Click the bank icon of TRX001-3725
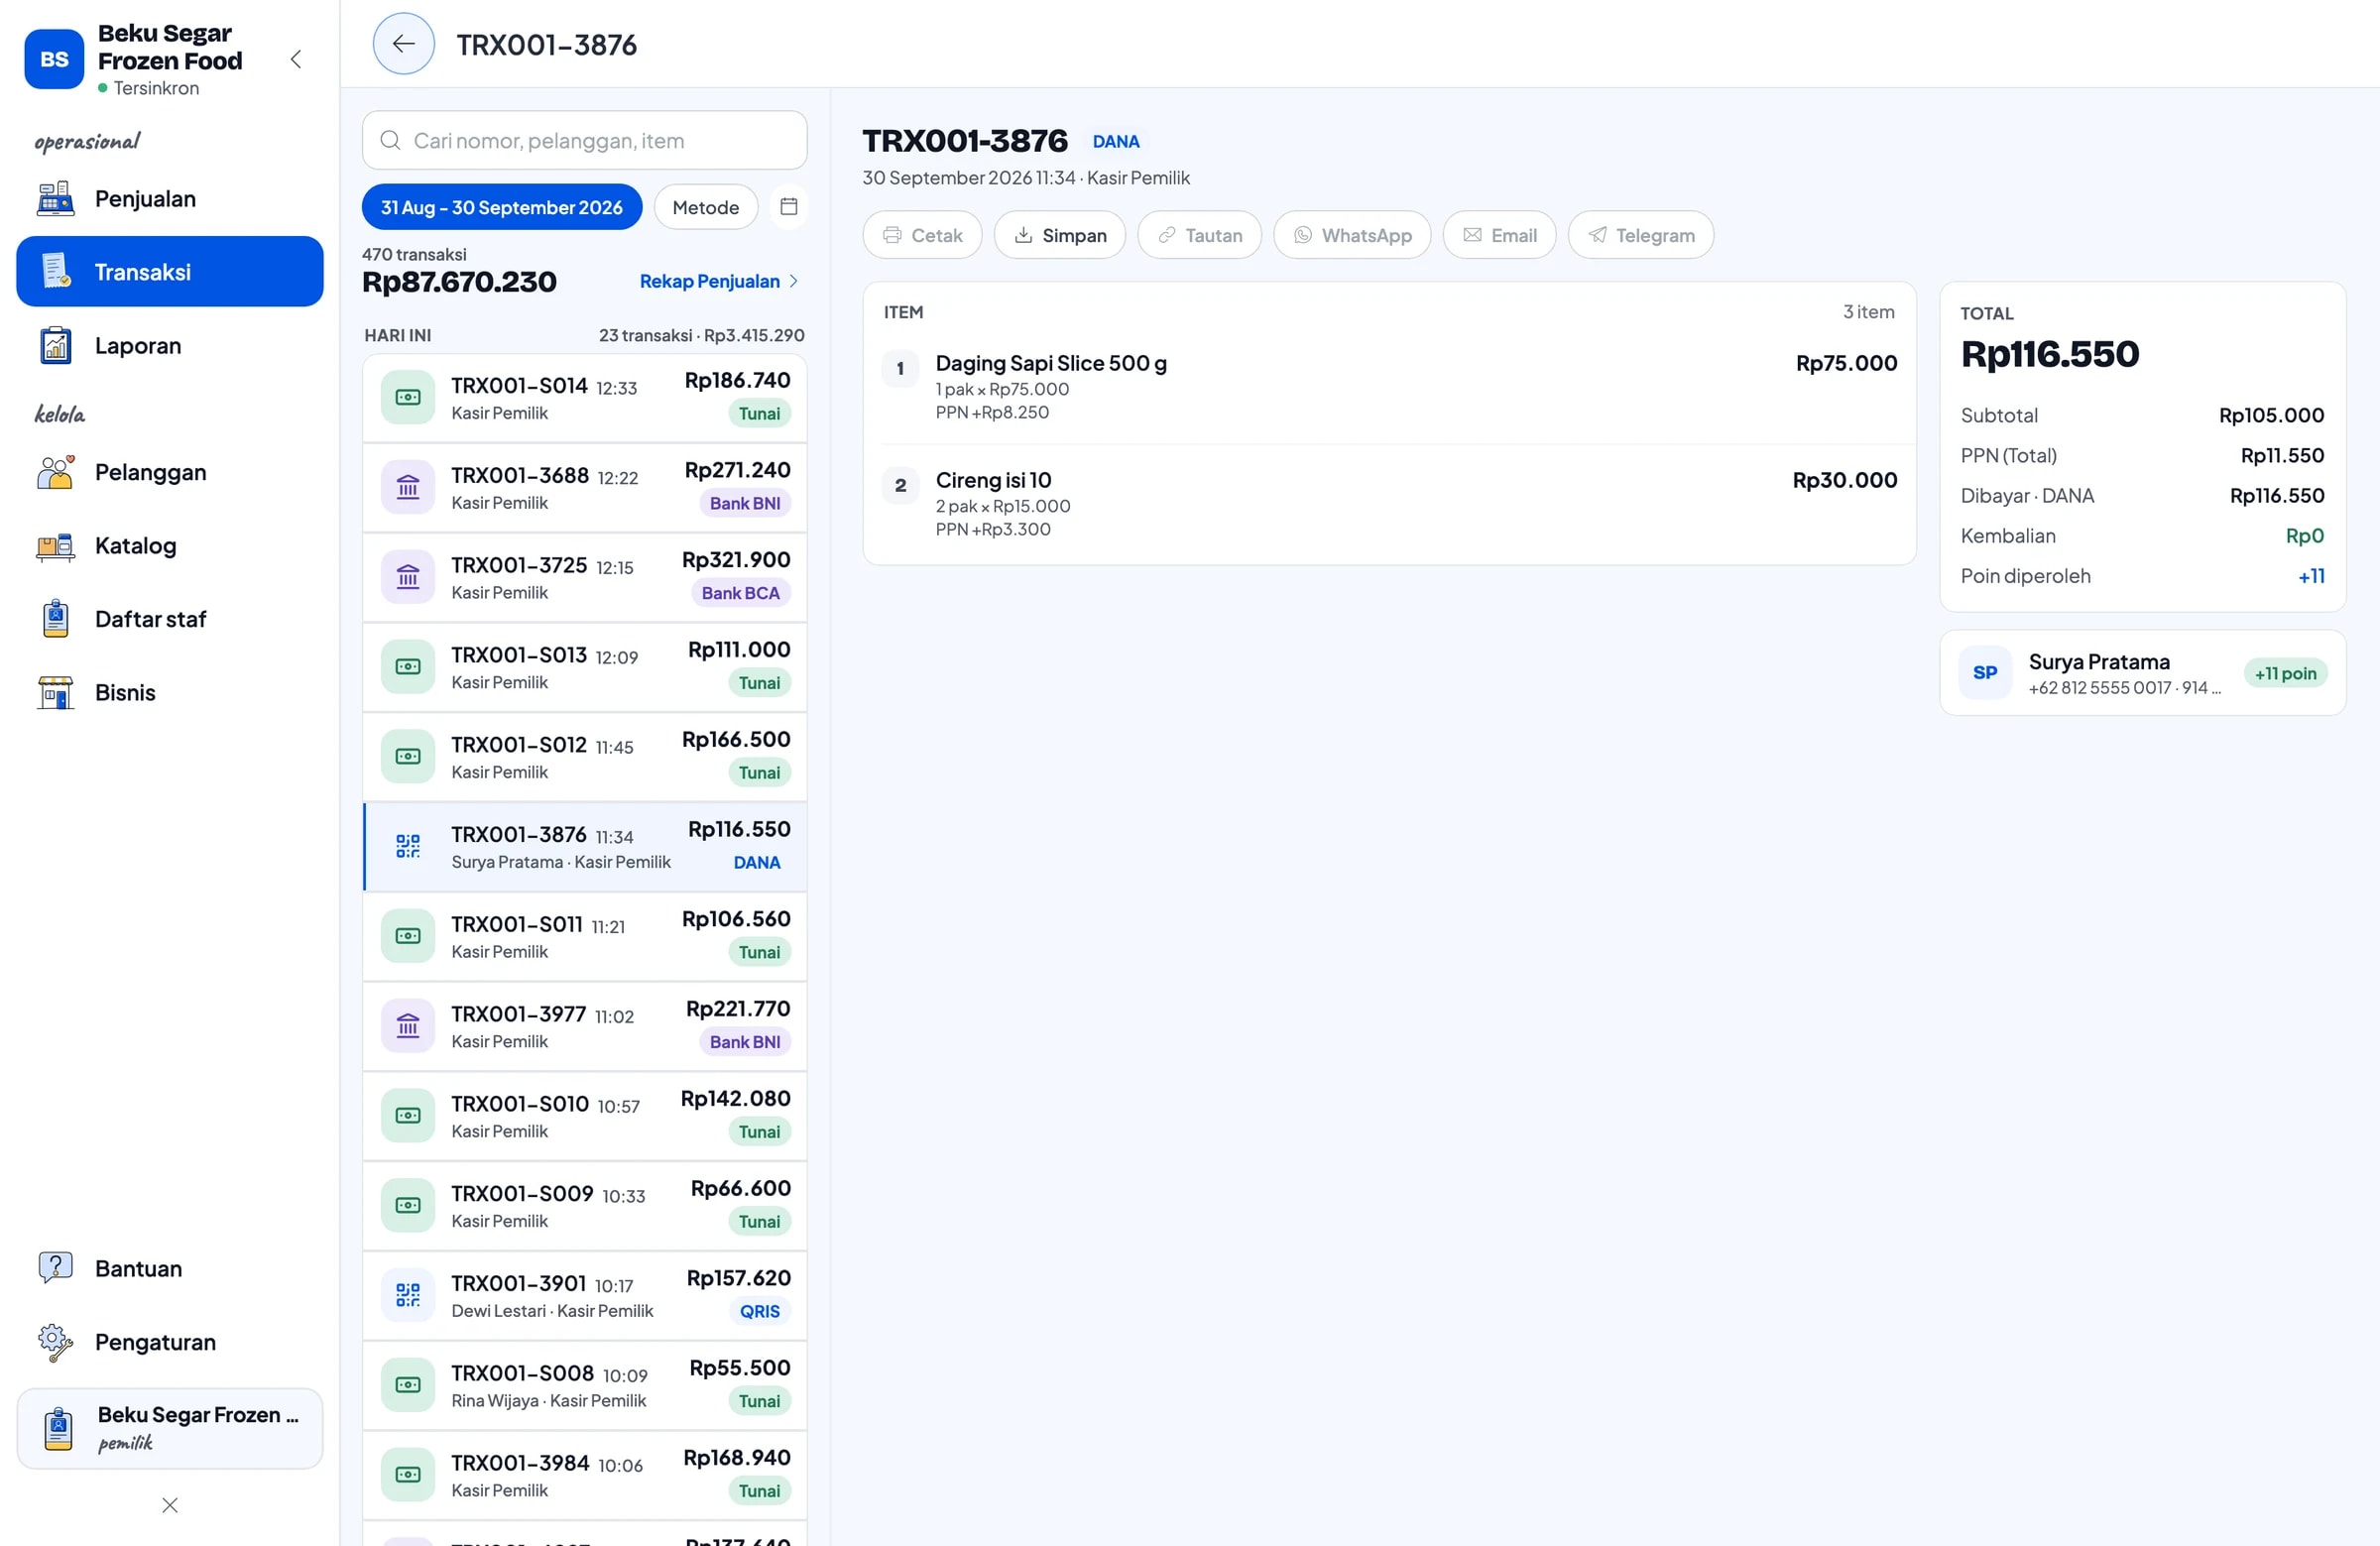 (x=408, y=577)
